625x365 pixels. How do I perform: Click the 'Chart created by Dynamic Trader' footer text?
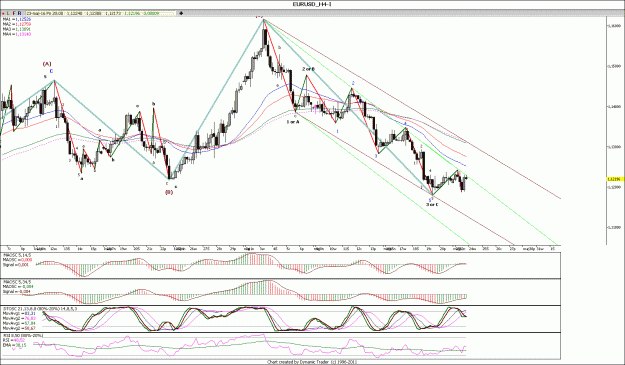[312, 362]
